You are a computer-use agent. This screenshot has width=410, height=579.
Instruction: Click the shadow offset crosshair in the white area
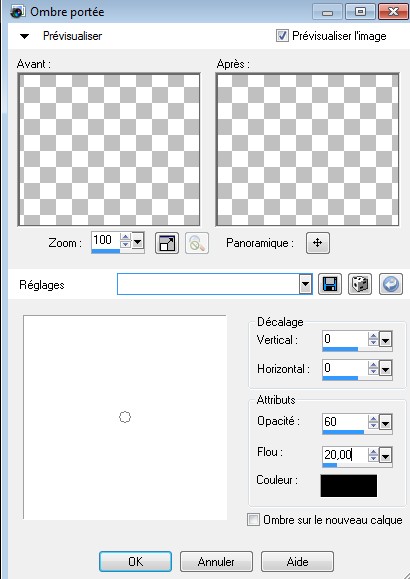coord(125,417)
